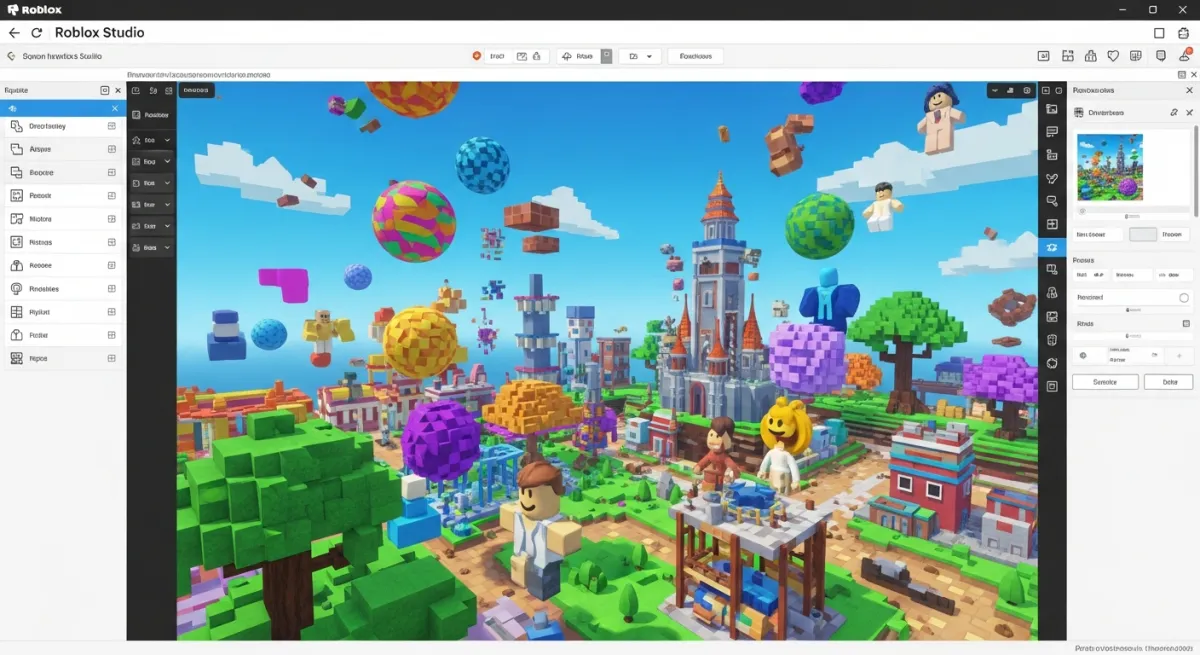Toggle the round radio button in properties panel
This screenshot has width=1200, height=655.
[x=1184, y=298]
